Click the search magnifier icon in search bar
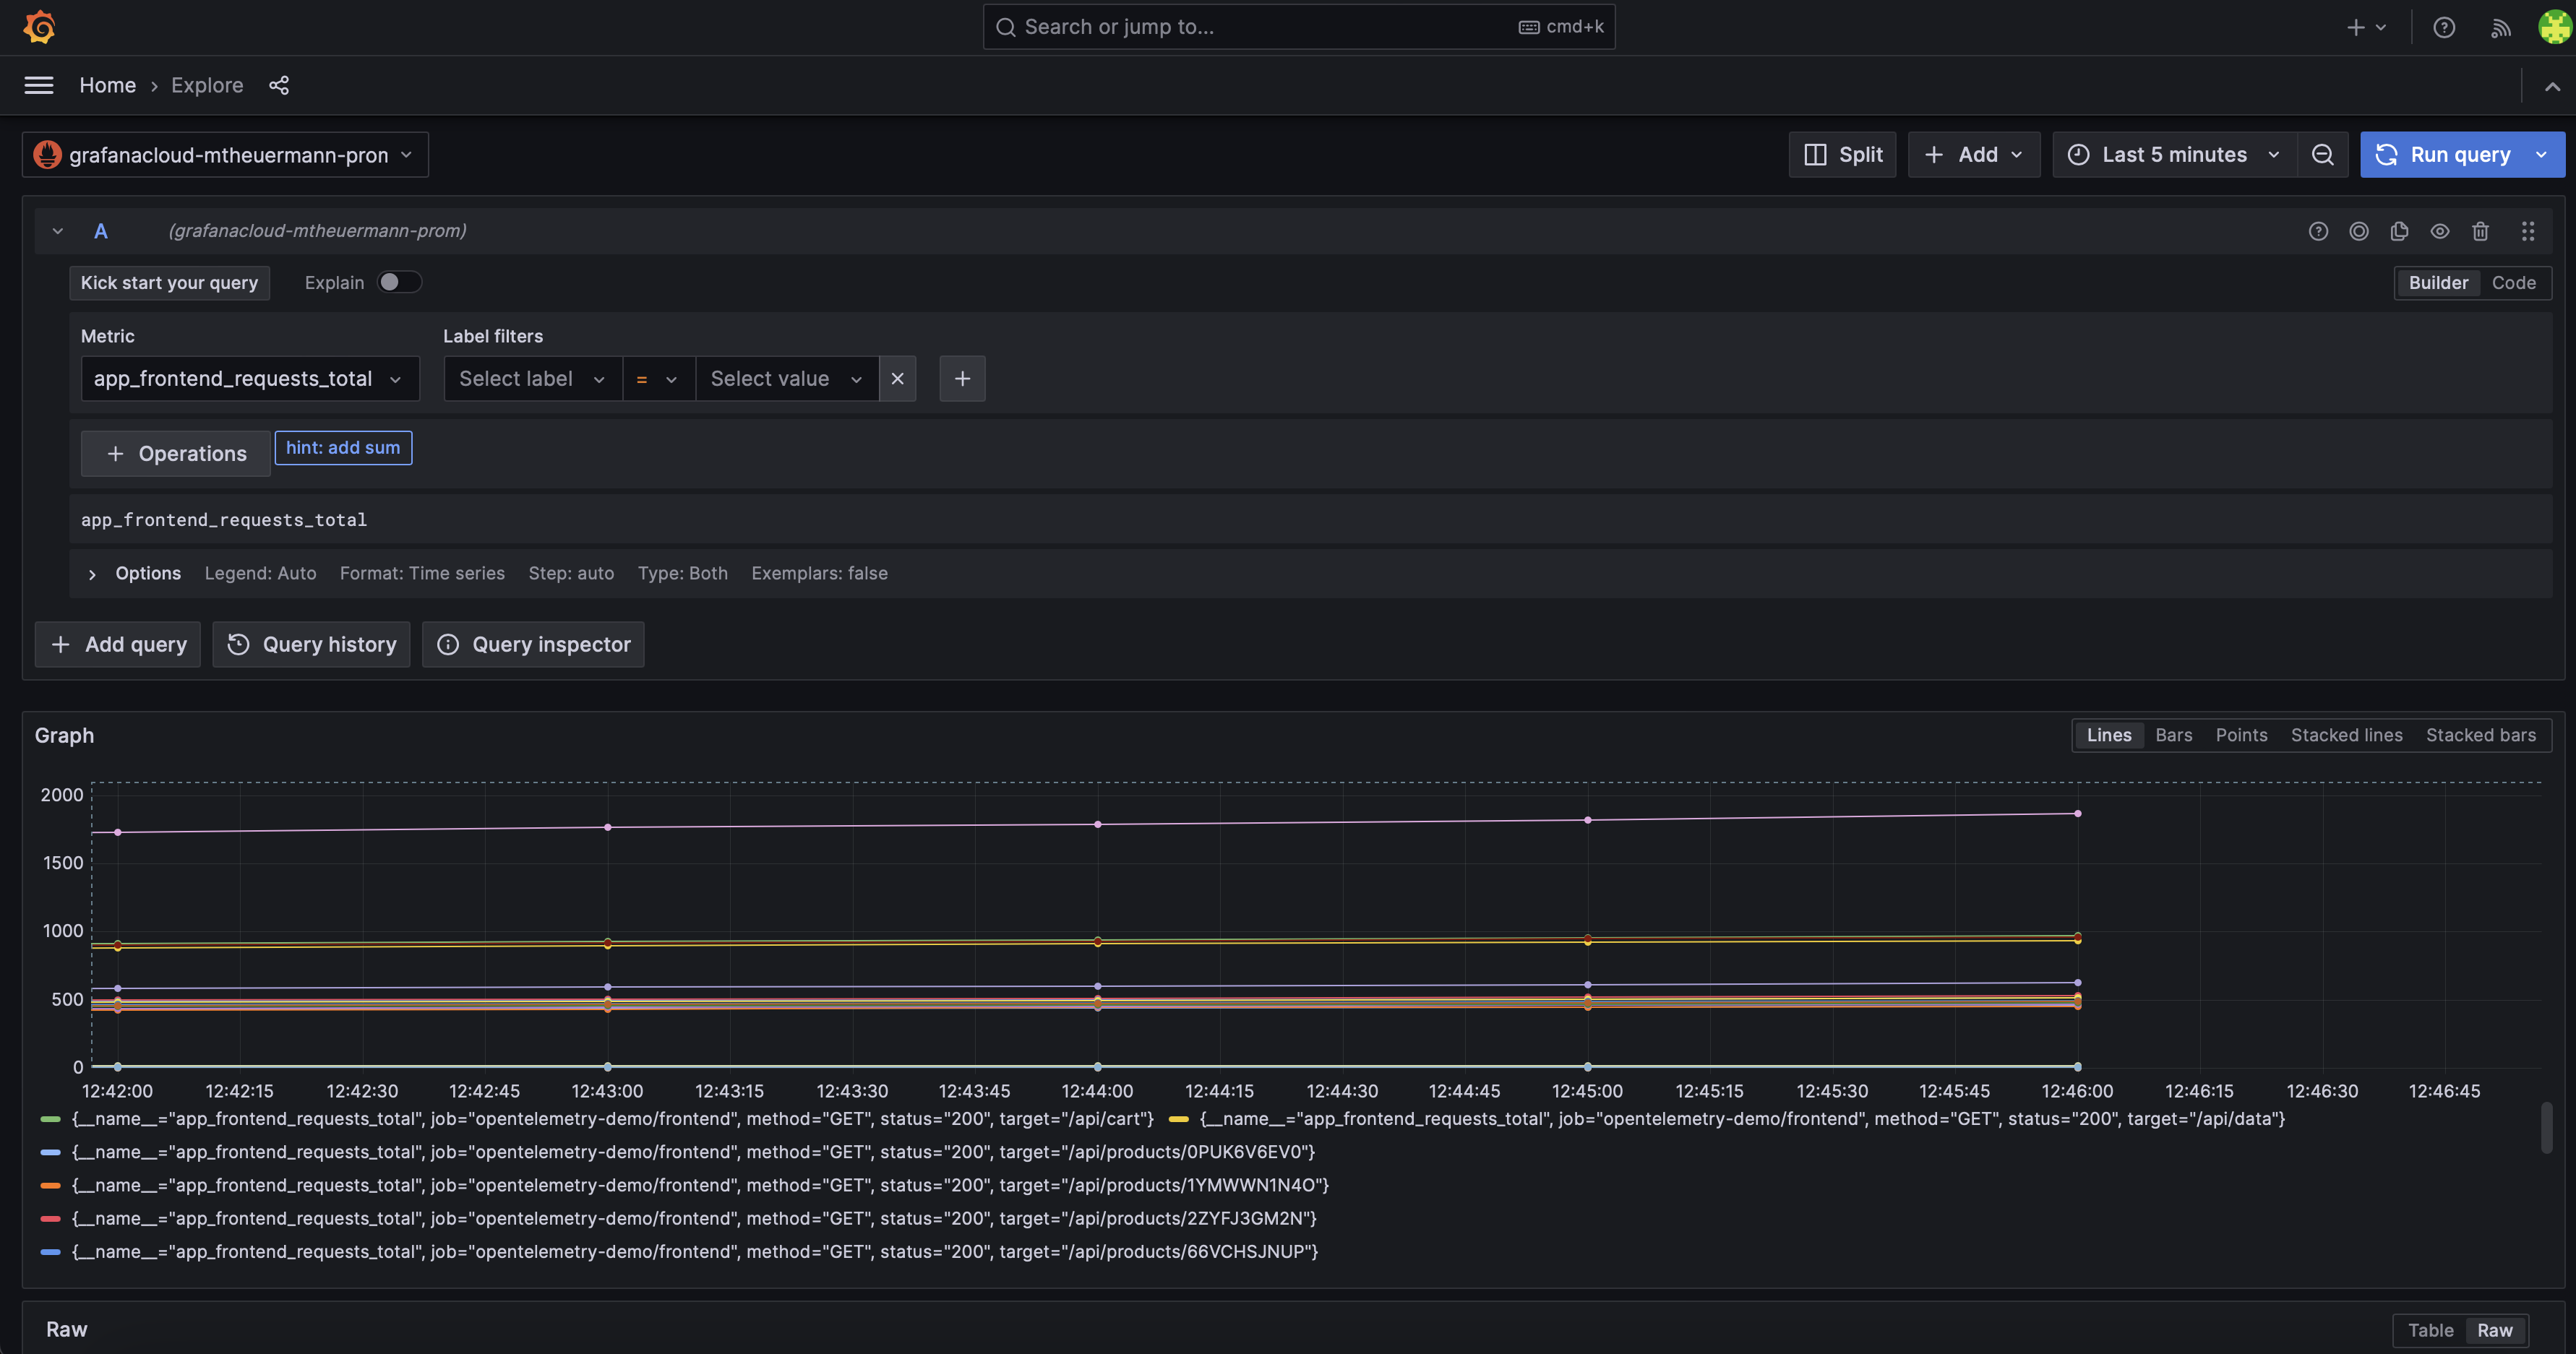The height and width of the screenshot is (1354, 2576). click(1006, 27)
